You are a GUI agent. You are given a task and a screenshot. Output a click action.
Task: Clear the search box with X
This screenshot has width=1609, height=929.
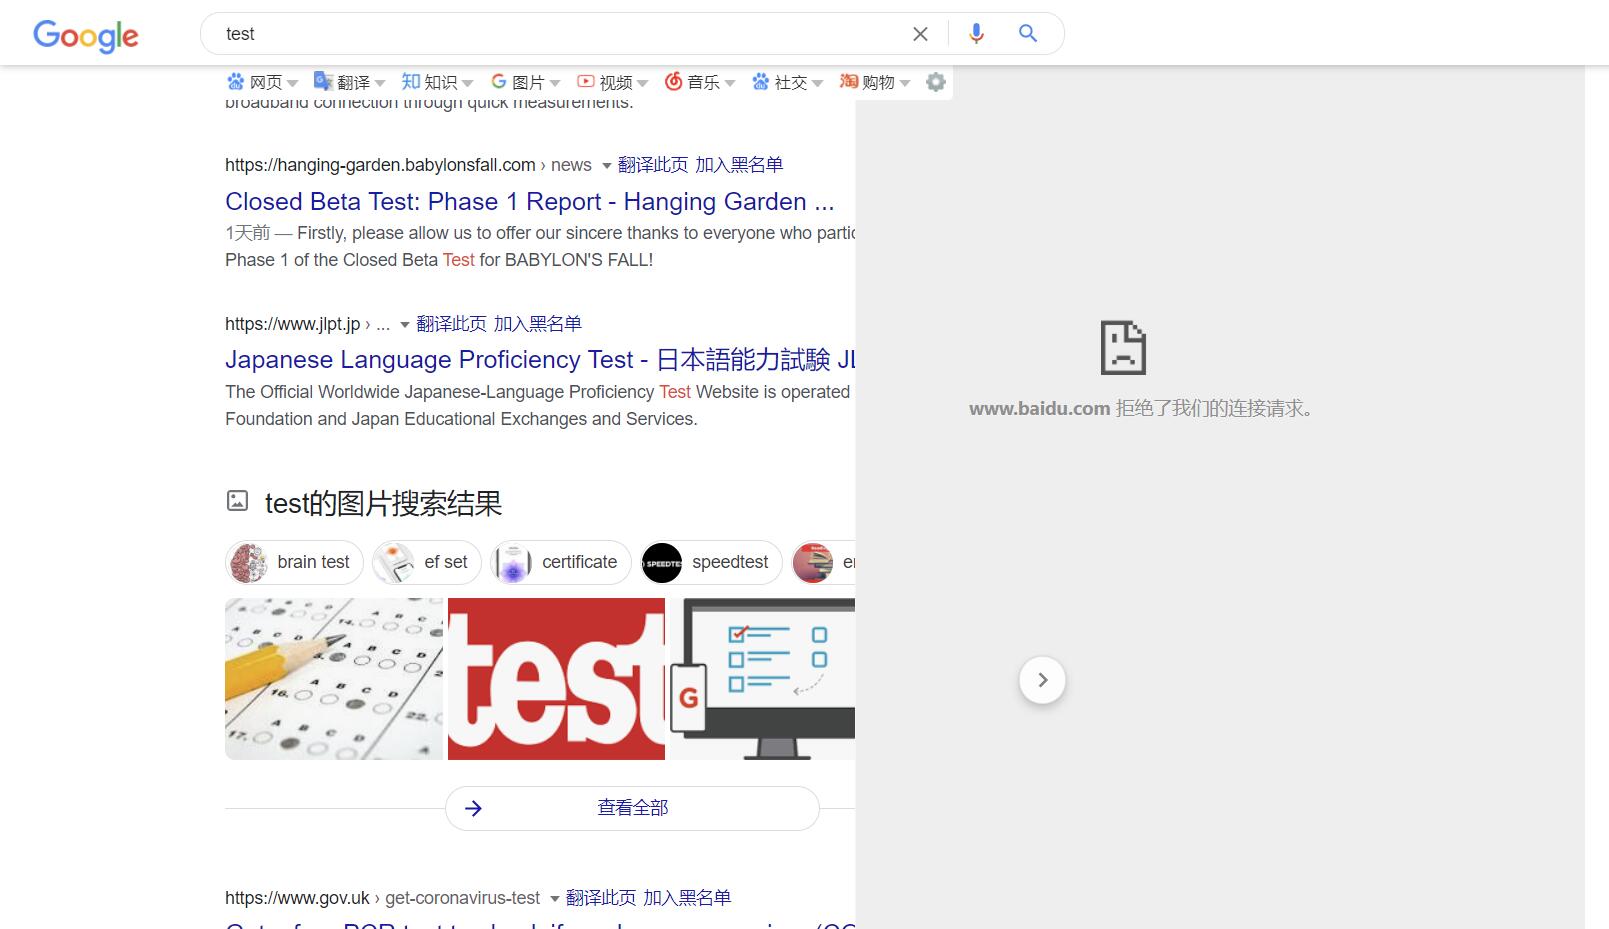click(x=920, y=34)
